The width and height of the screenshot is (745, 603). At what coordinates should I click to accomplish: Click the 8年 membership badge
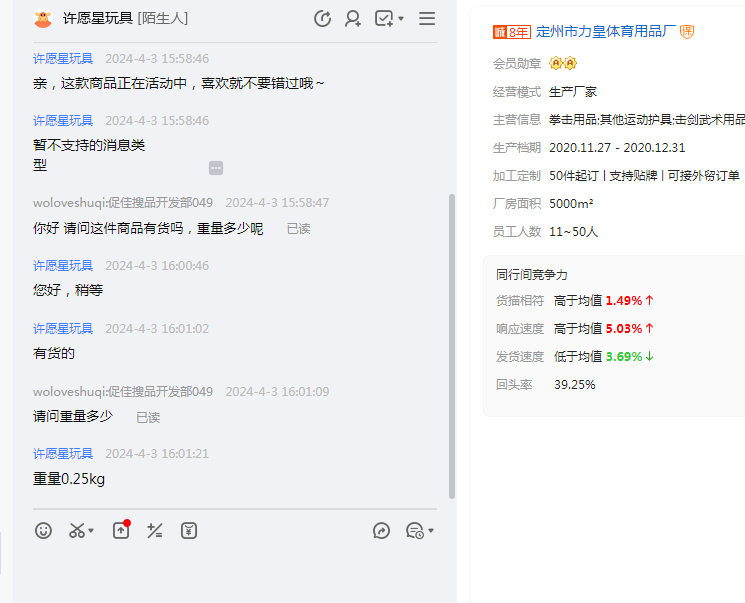click(x=512, y=32)
